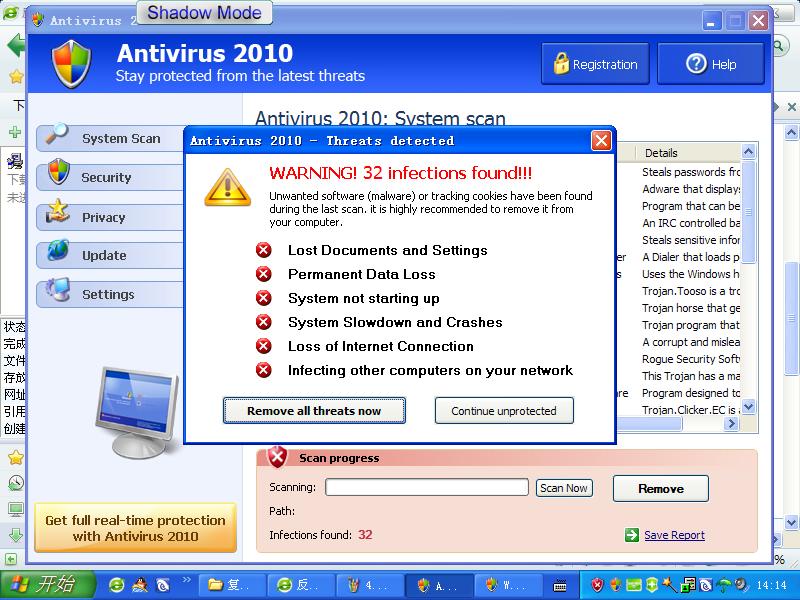Select 'An IRC controlled' row

tap(690, 223)
